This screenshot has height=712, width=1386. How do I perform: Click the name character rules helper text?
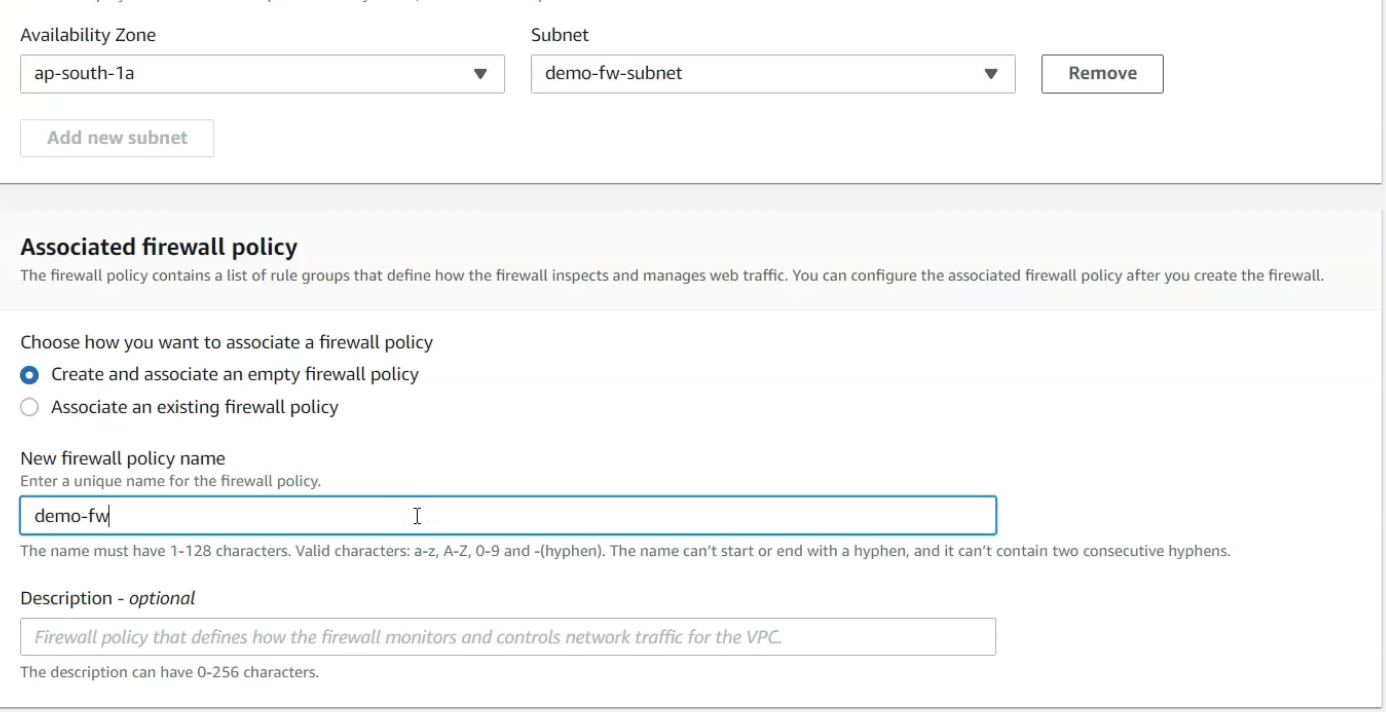click(625, 551)
